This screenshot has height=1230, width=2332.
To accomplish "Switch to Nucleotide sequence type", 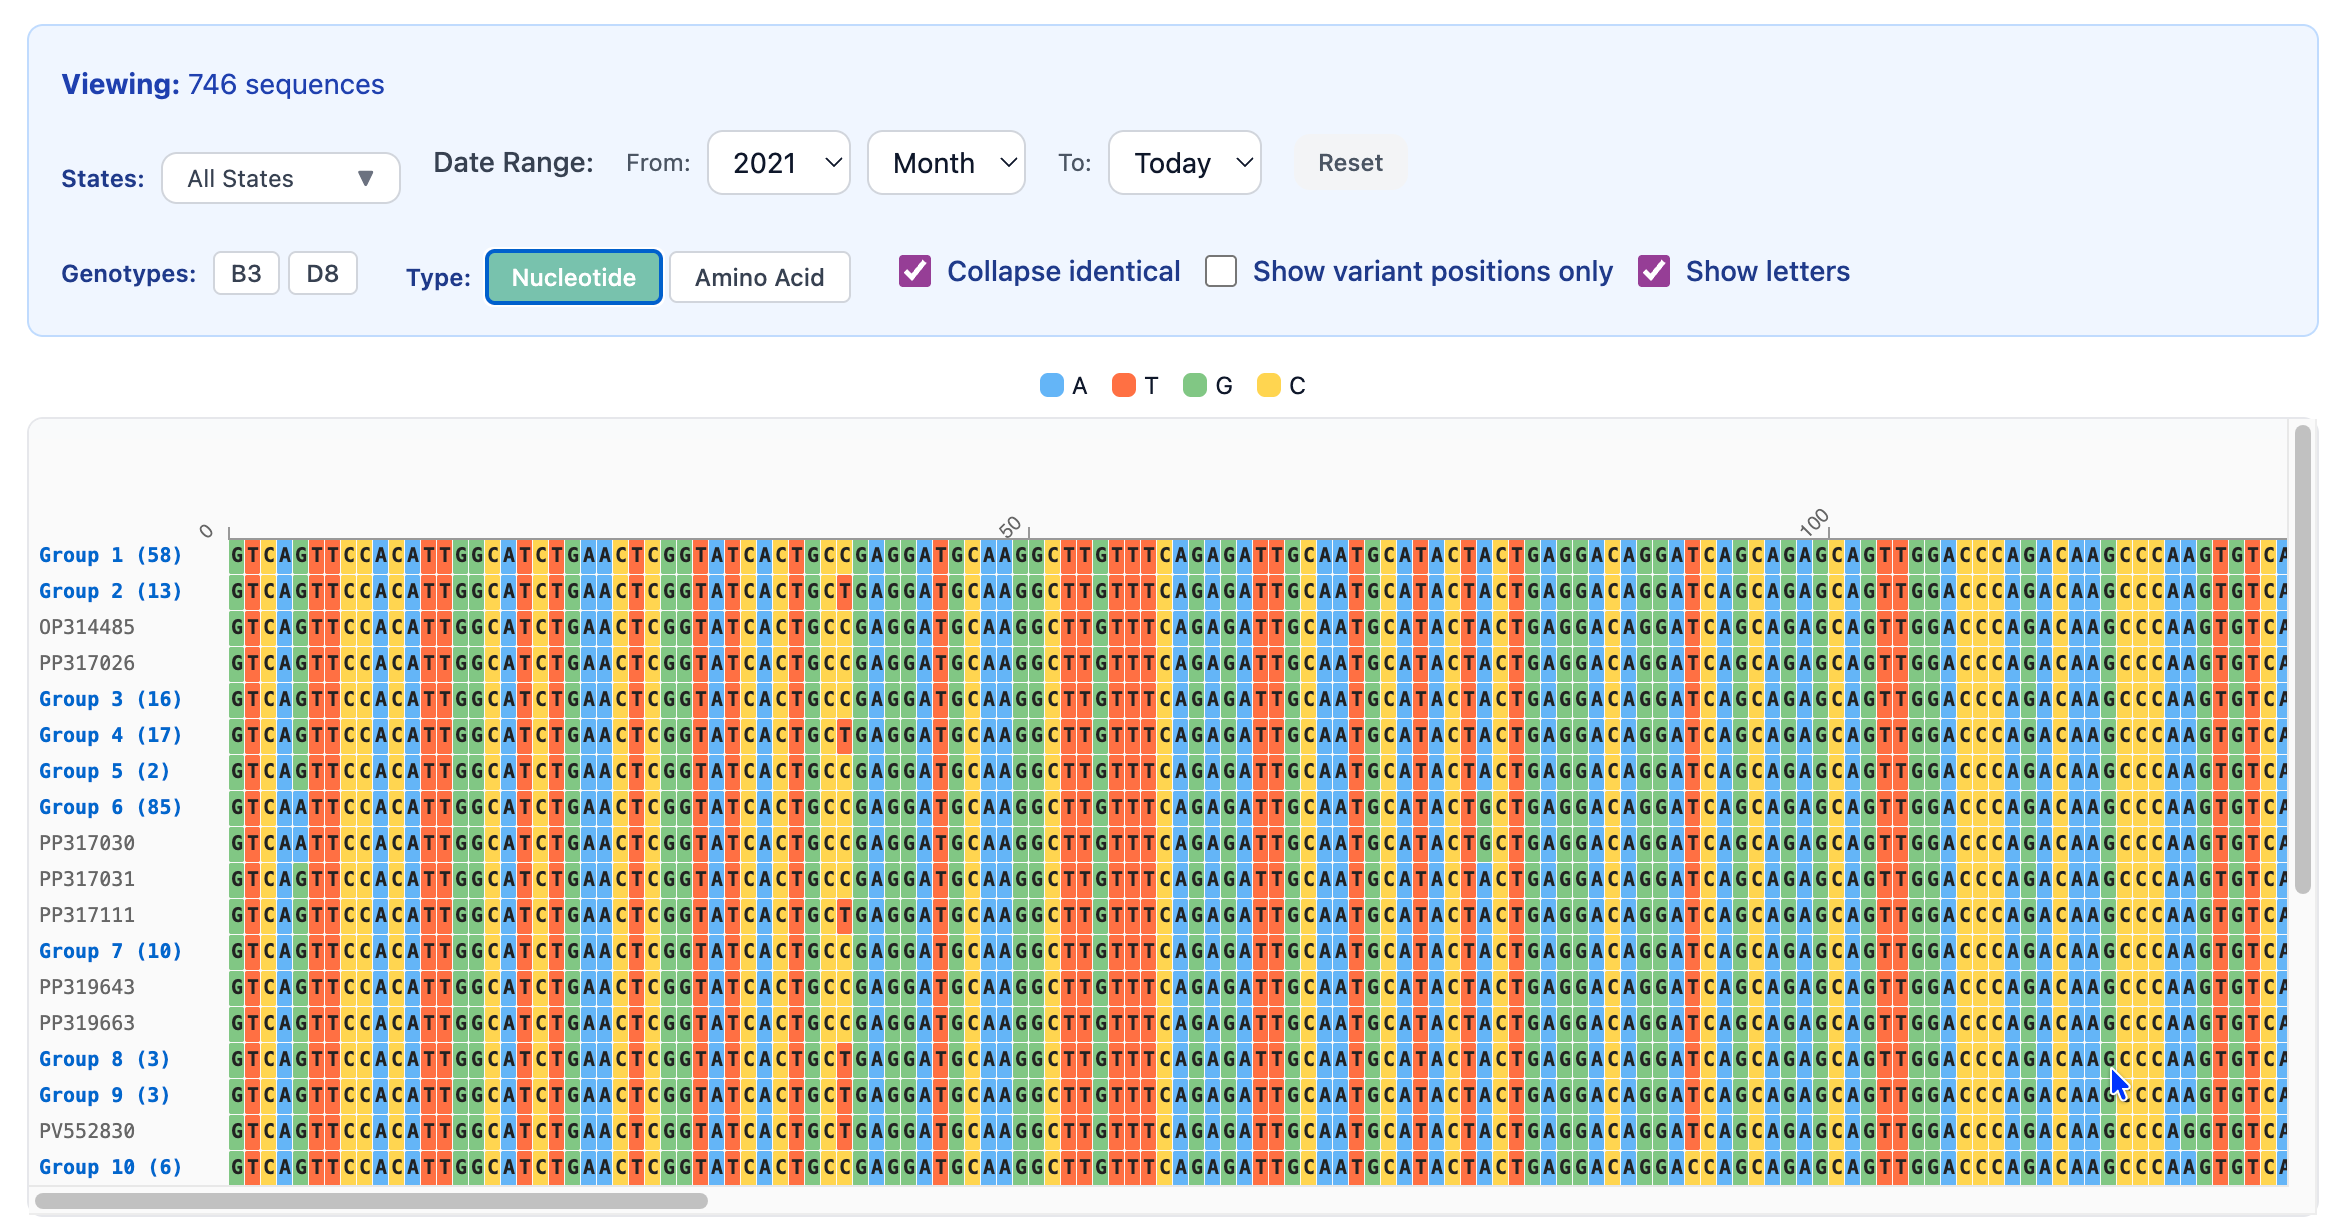I will (574, 277).
